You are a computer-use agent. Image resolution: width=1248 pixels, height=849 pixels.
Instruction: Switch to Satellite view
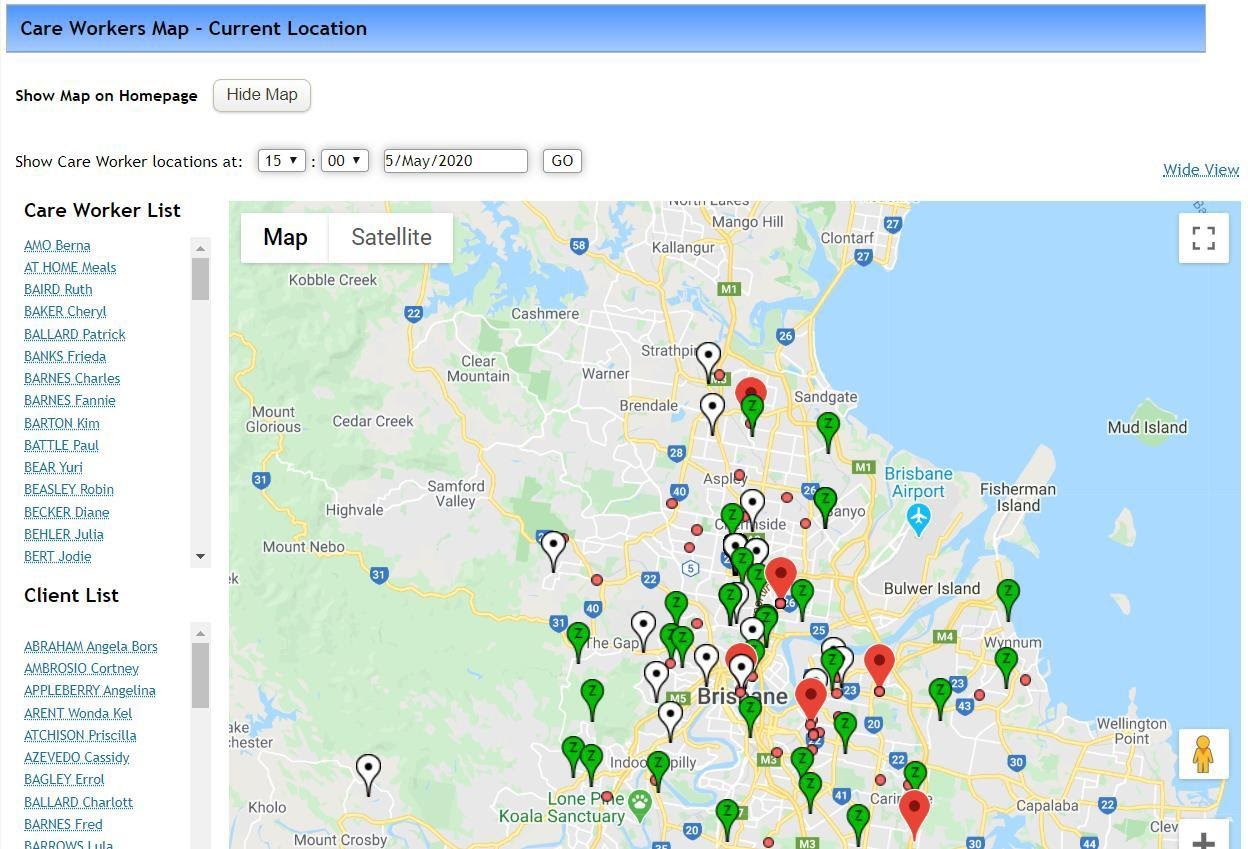pos(390,237)
